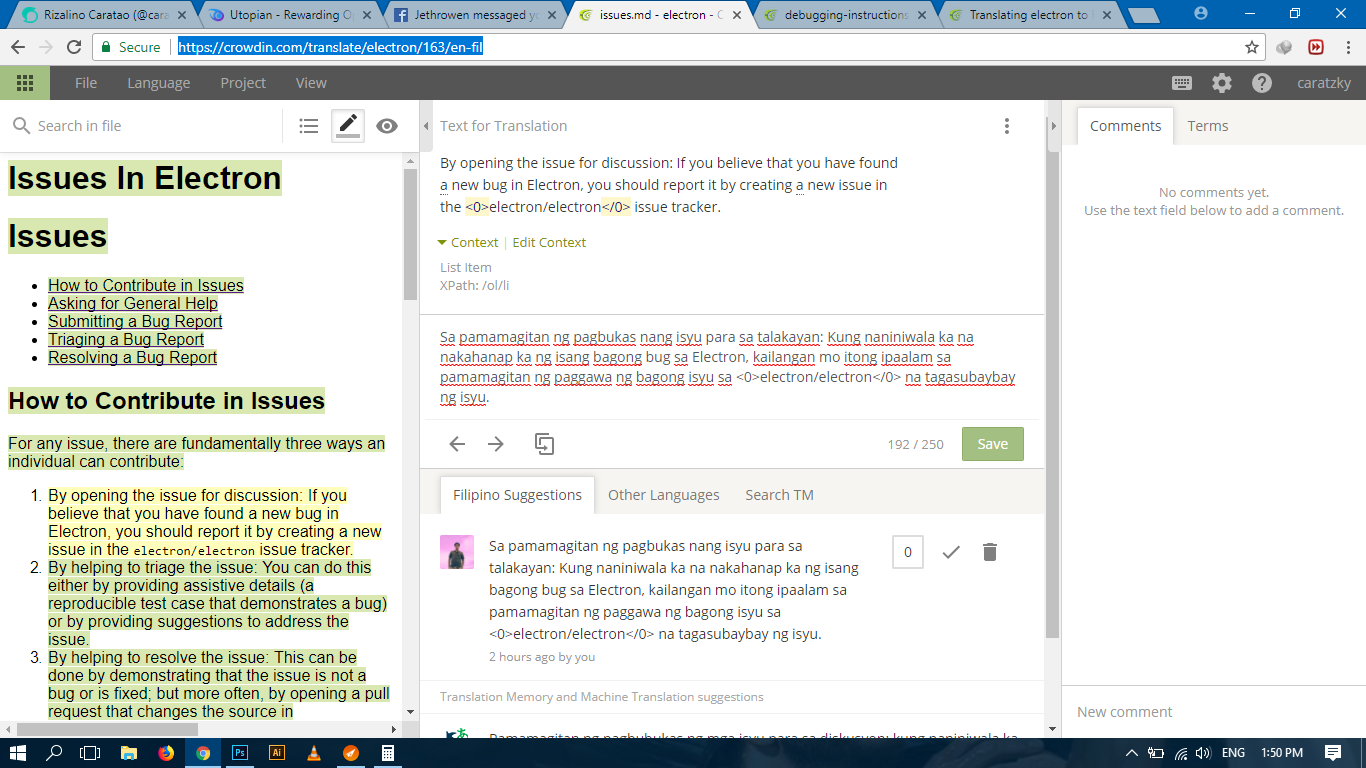Go to next string arrow
Screen dimensions: 1366x768
click(496, 444)
